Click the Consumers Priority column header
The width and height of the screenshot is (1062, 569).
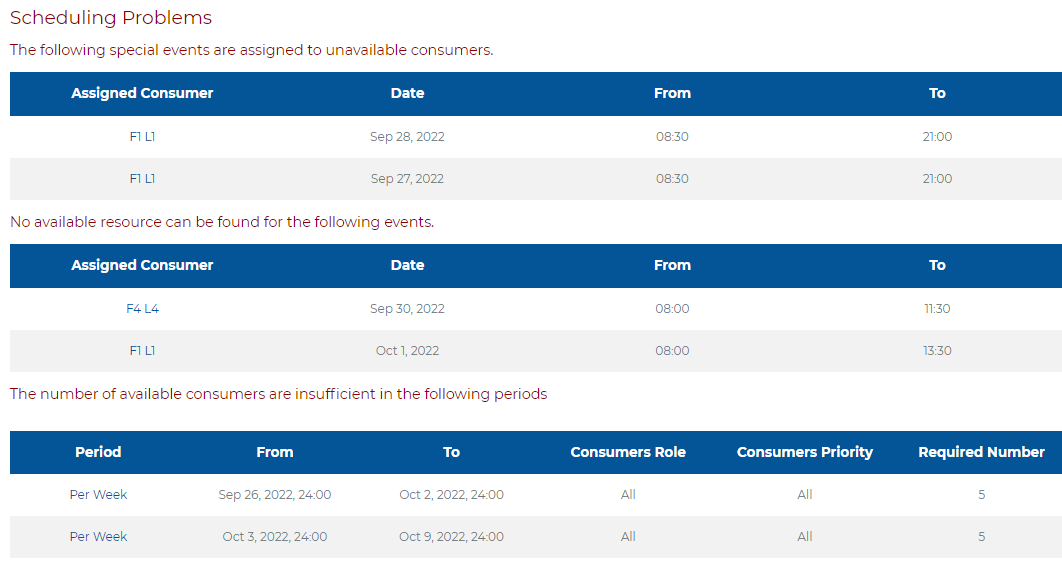coord(805,452)
